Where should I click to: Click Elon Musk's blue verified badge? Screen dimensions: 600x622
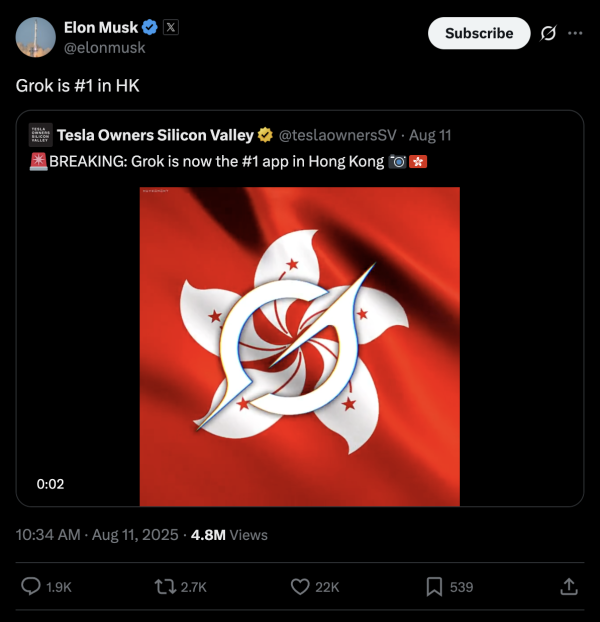tap(150, 28)
